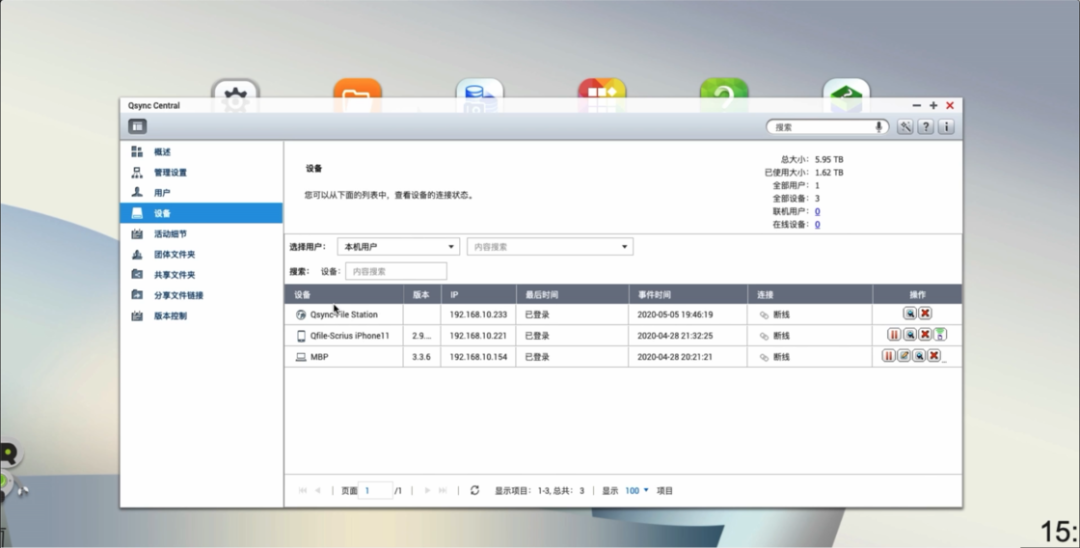Refresh the device list
Viewport: 1080px width, 548px height.
[x=475, y=490]
